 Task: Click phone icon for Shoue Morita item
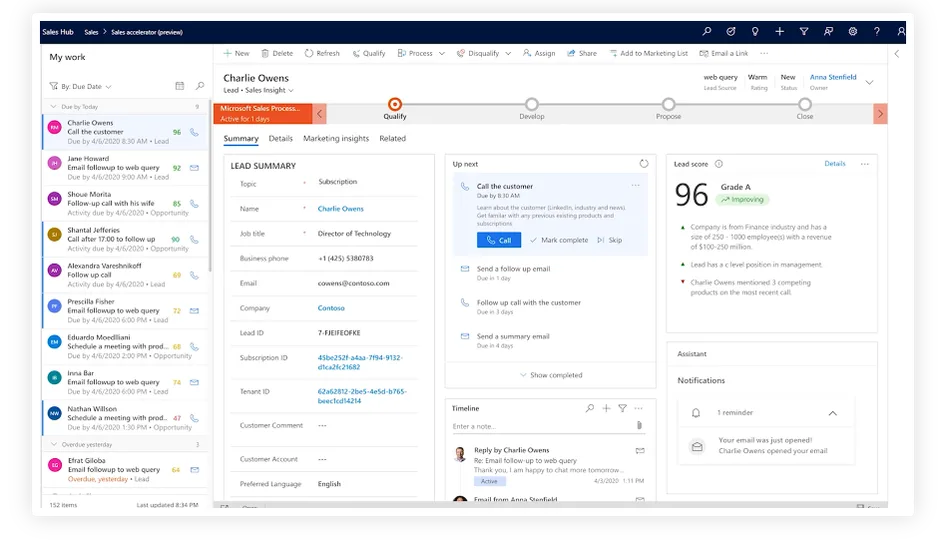194,204
